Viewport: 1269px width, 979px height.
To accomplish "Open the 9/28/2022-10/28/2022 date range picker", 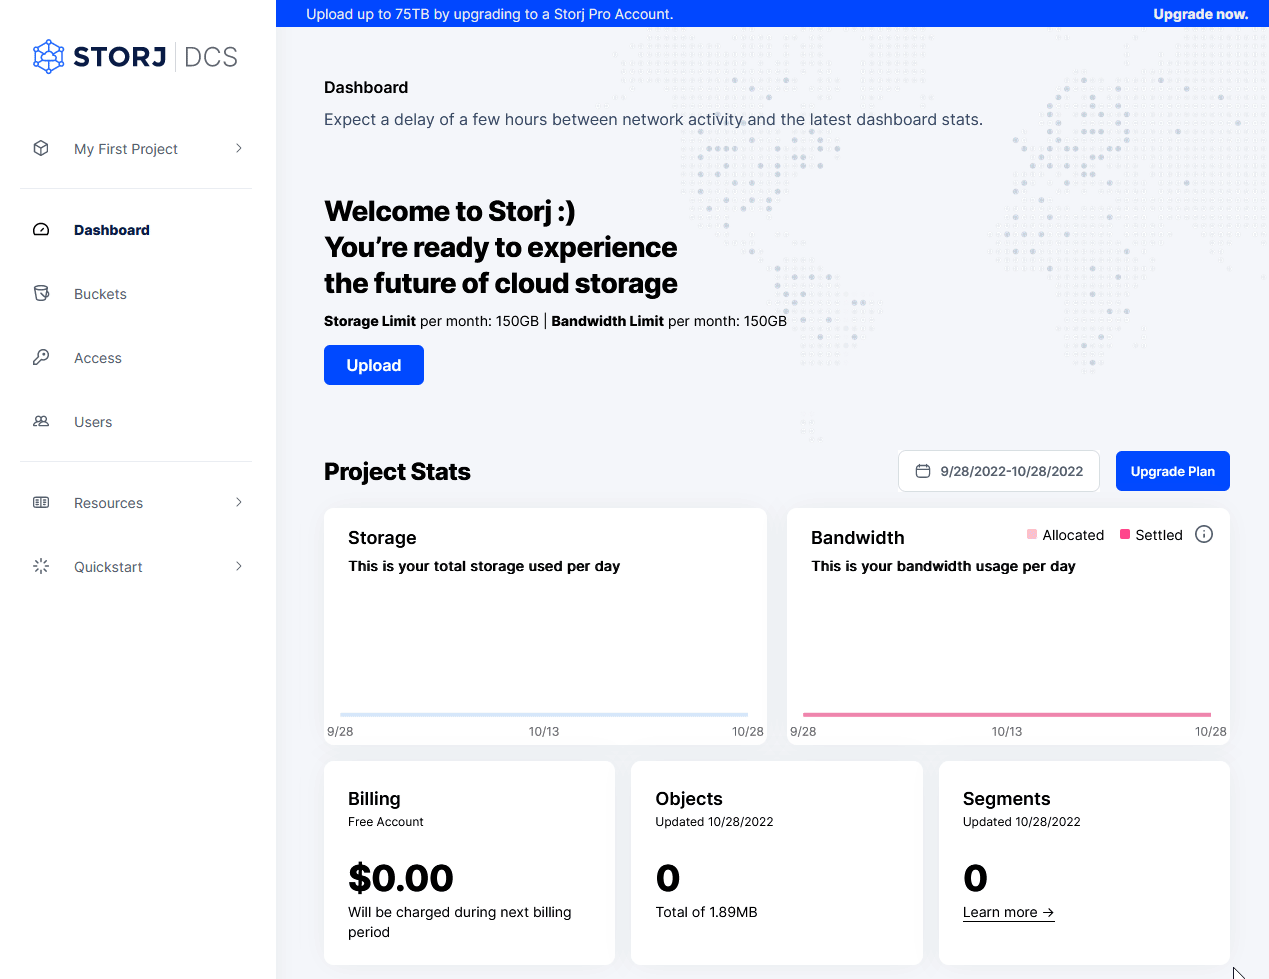I will 999,471.
